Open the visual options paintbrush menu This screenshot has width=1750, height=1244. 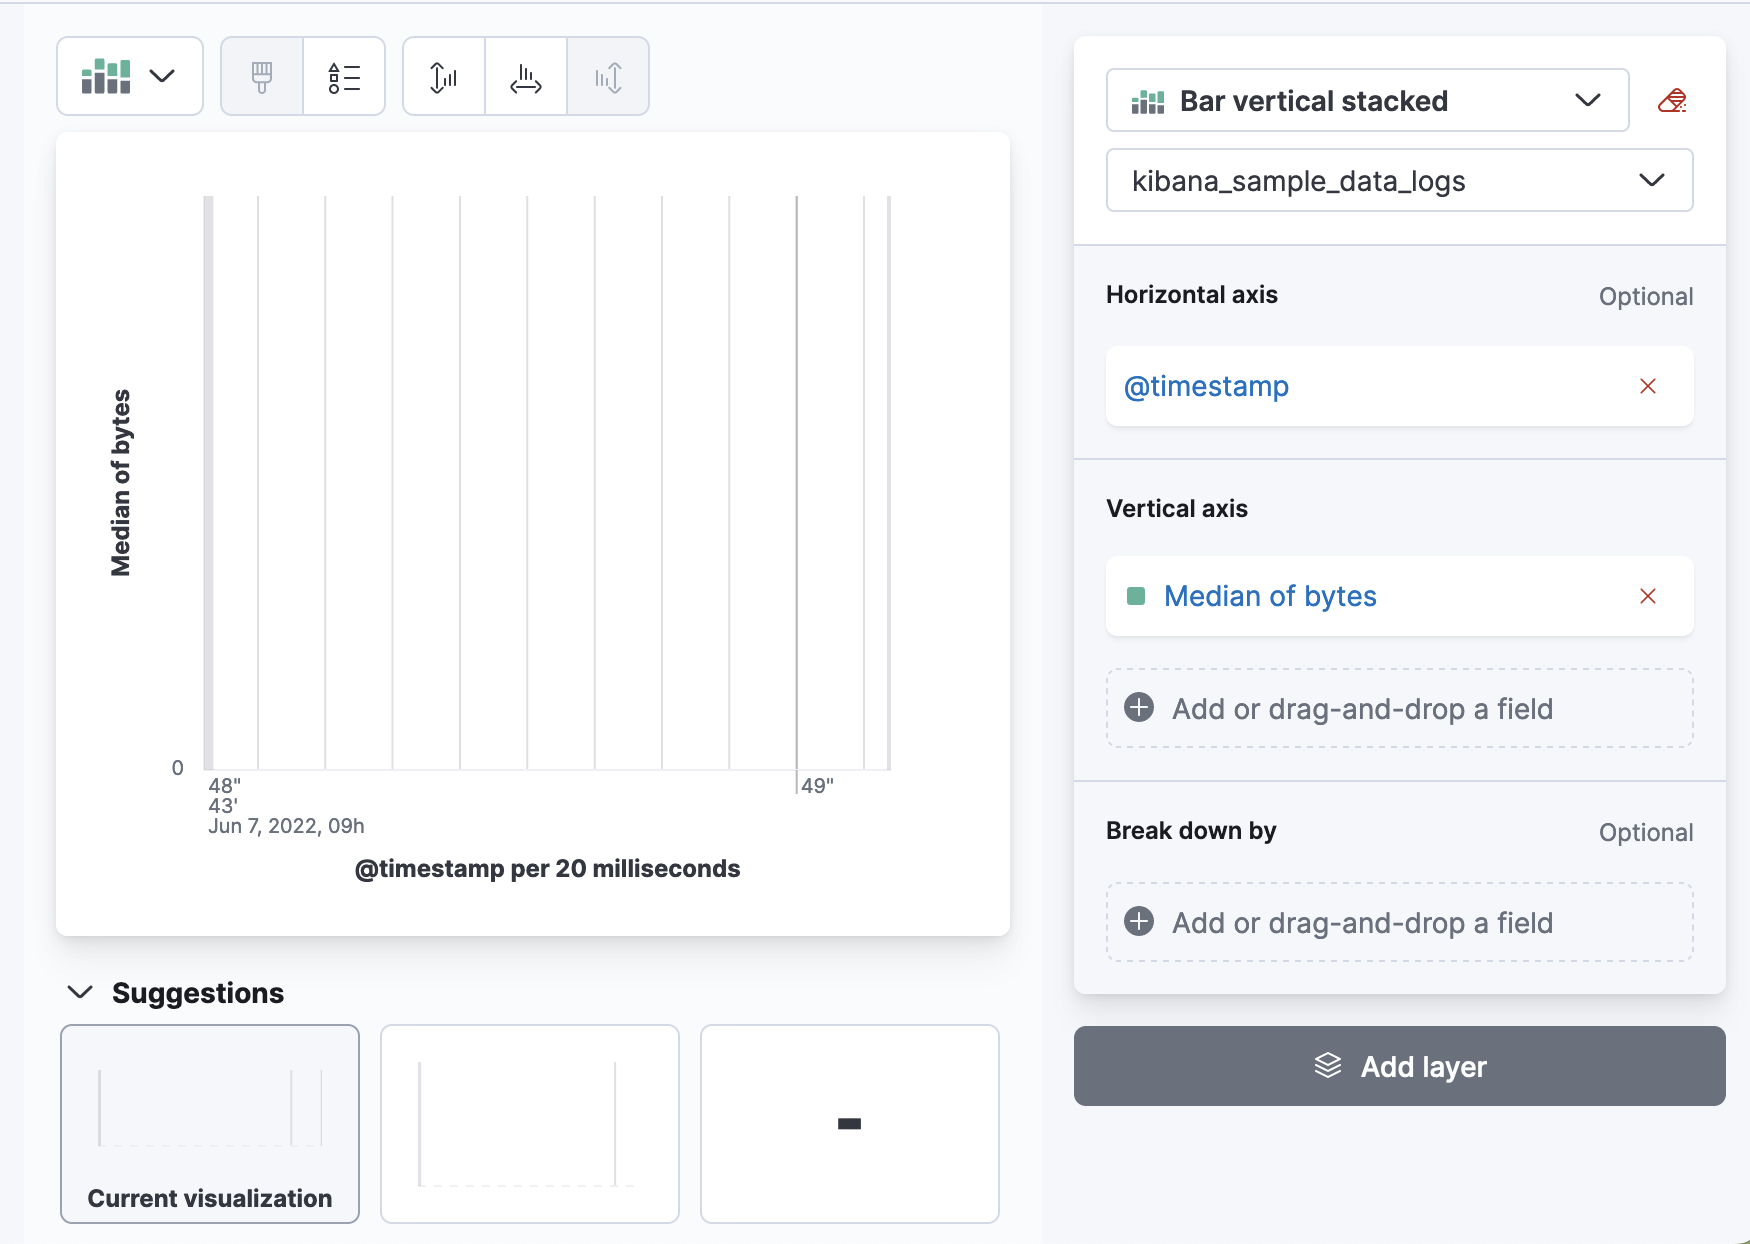tap(262, 77)
